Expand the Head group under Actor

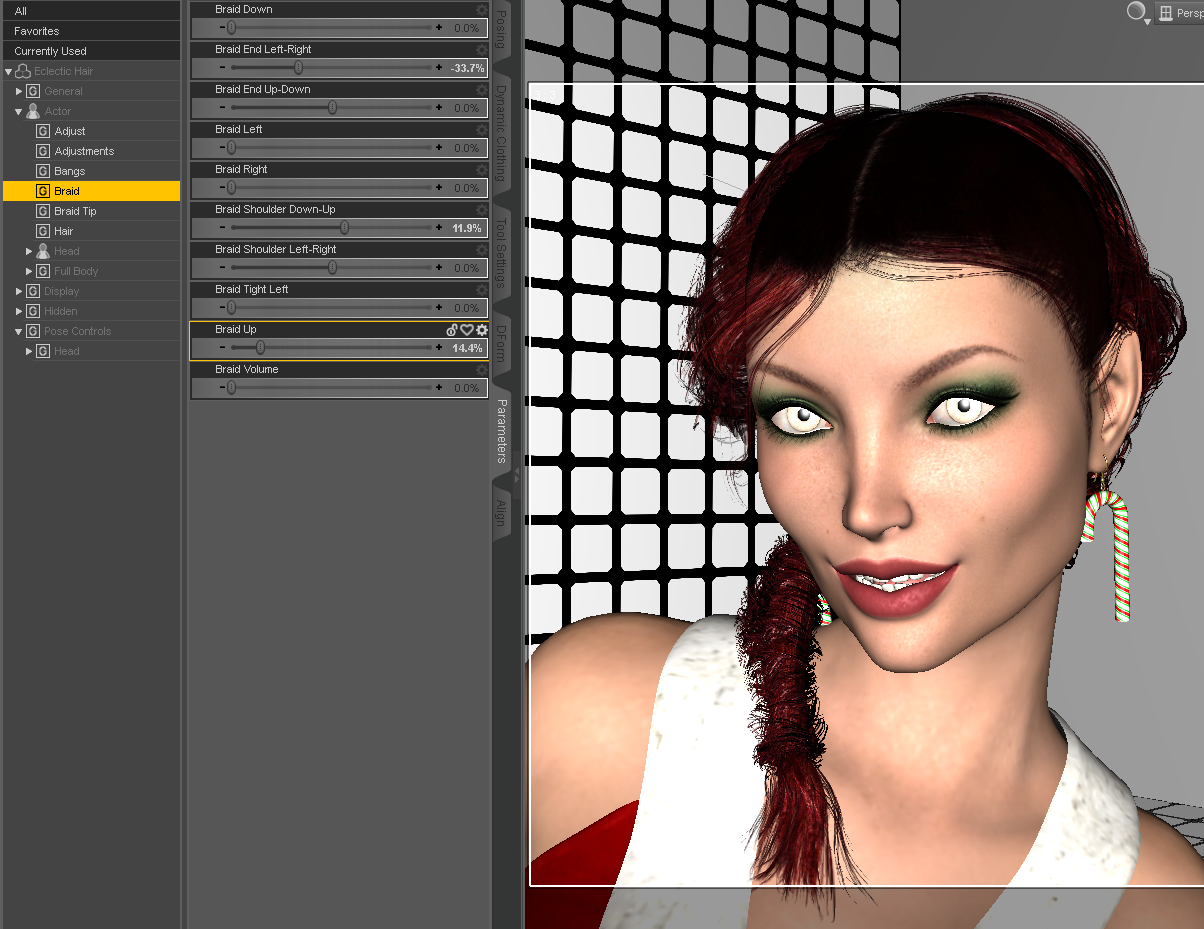pos(29,251)
